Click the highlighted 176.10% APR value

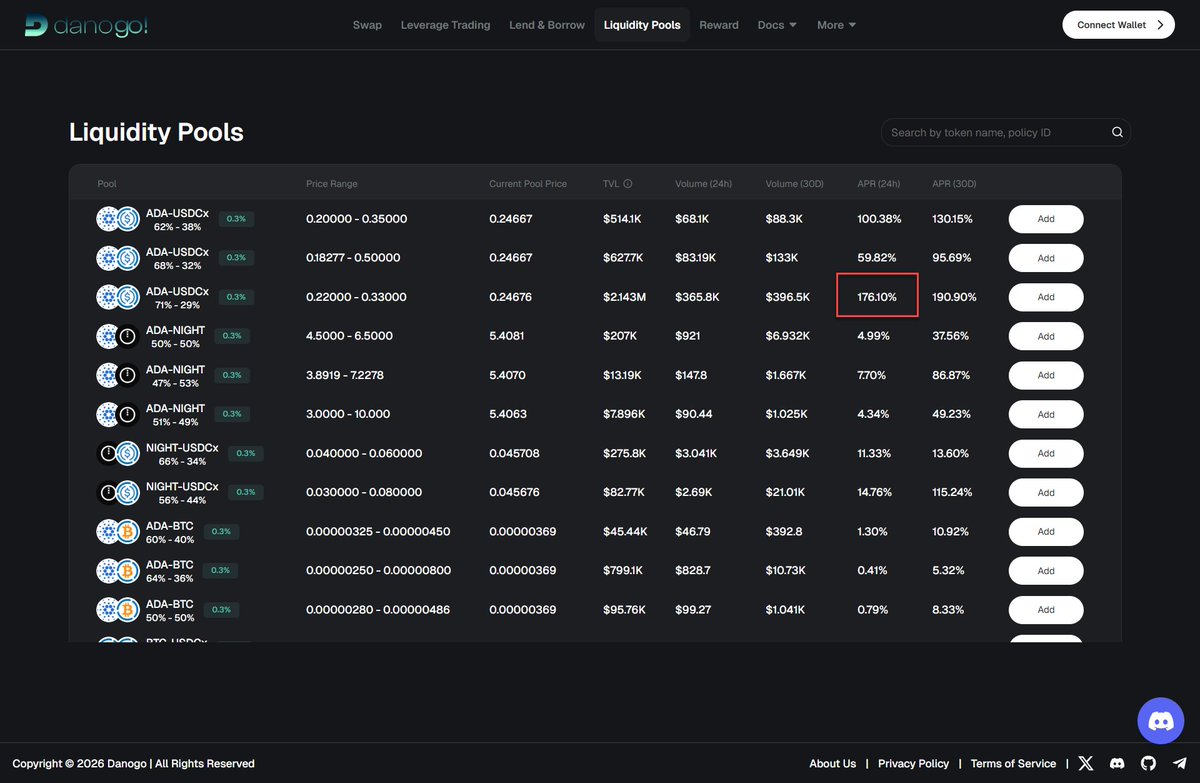point(878,296)
